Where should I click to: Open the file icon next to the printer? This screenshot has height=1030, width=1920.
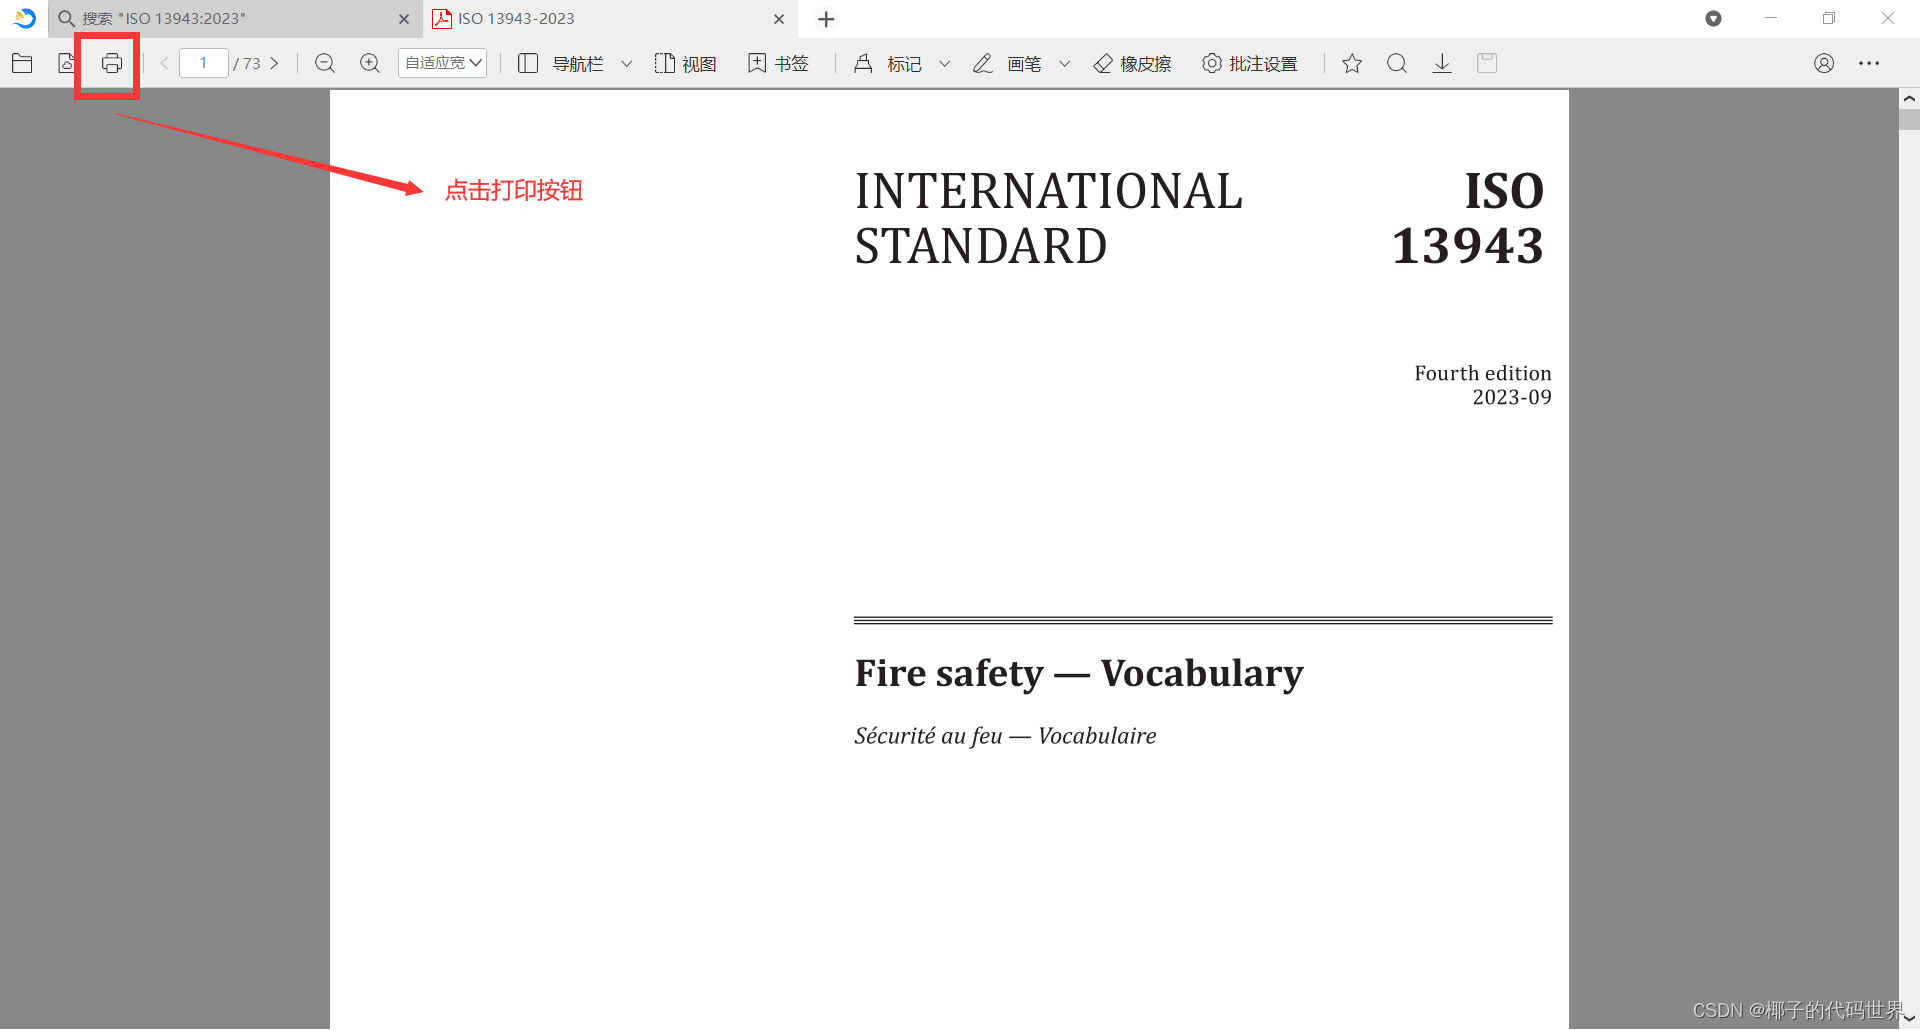tap(66, 63)
